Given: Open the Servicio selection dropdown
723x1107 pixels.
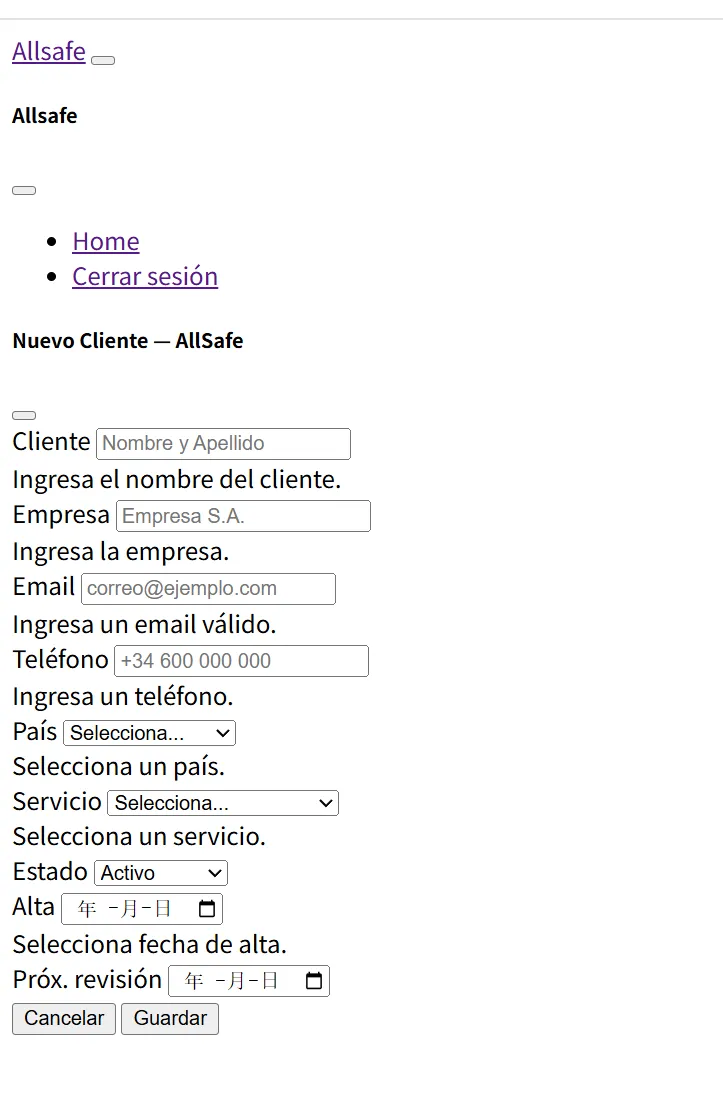Looking at the screenshot, I should pyautogui.click(x=223, y=803).
